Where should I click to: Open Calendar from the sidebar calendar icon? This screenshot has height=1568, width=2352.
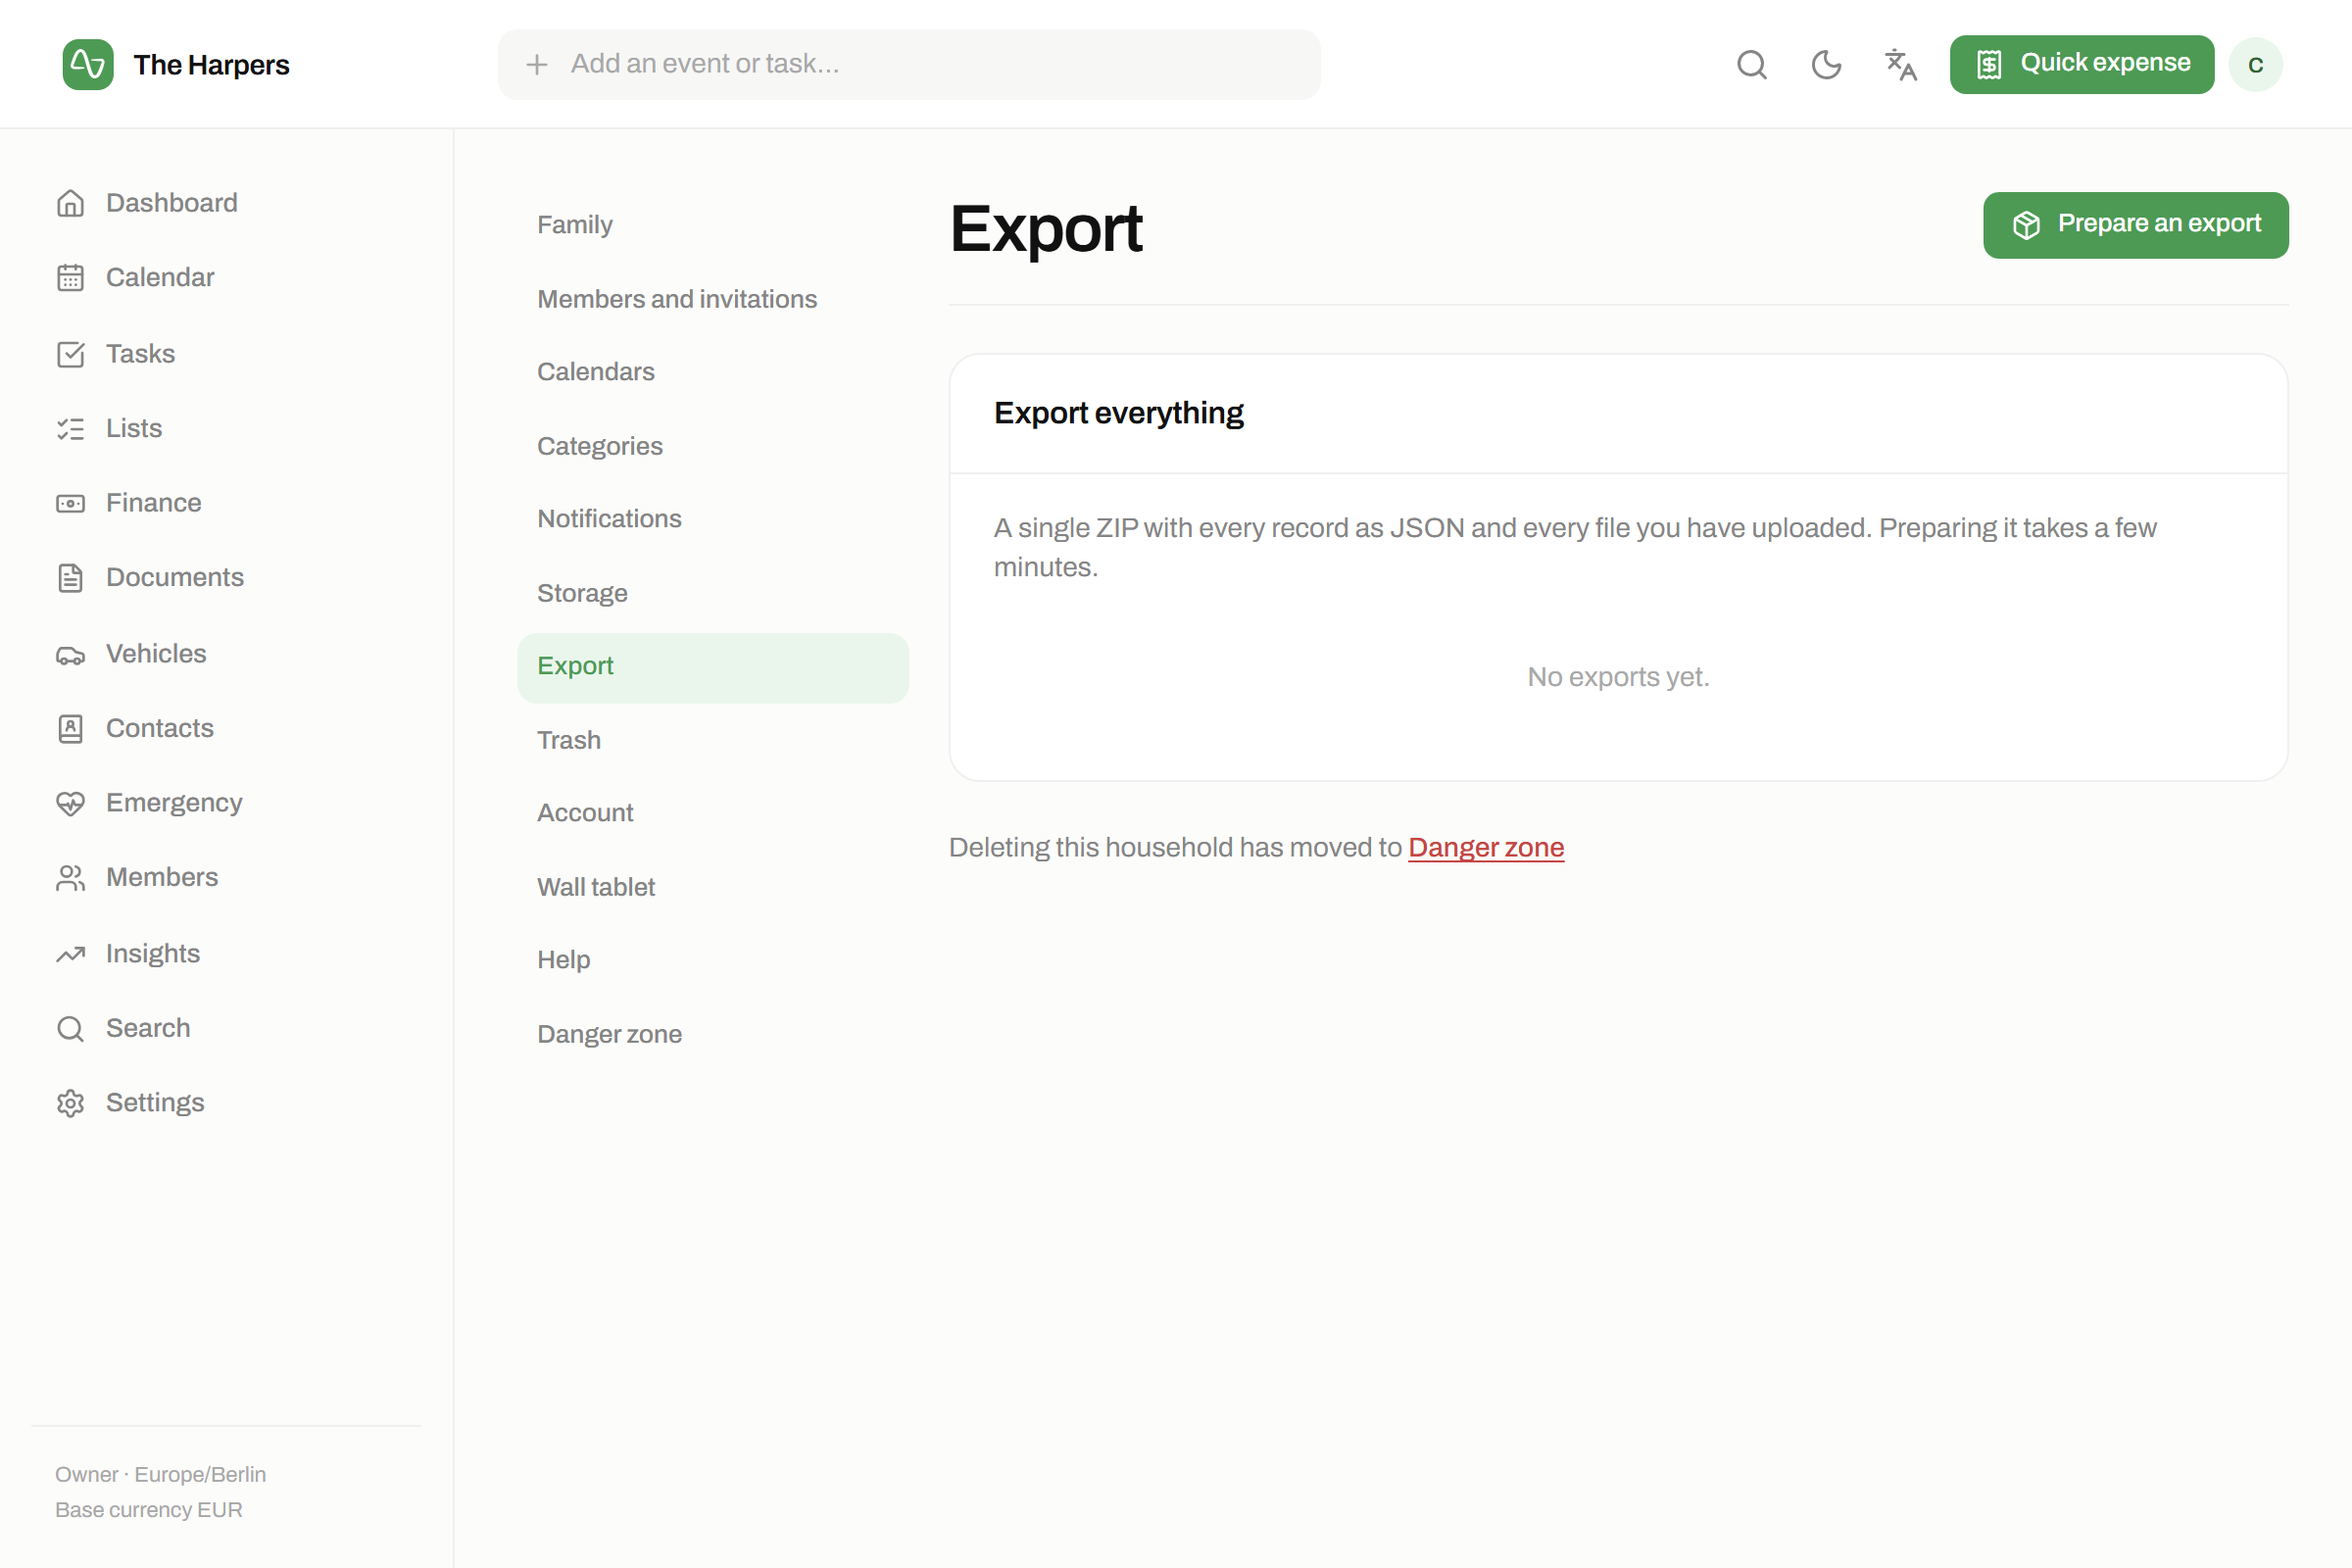pyautogui.click(x=70, y=278)
